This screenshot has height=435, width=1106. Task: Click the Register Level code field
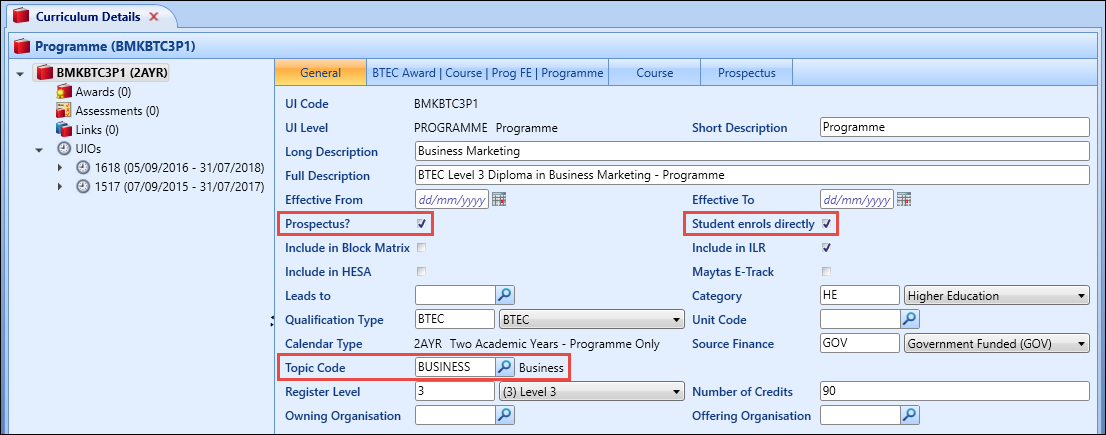(455, 391)
